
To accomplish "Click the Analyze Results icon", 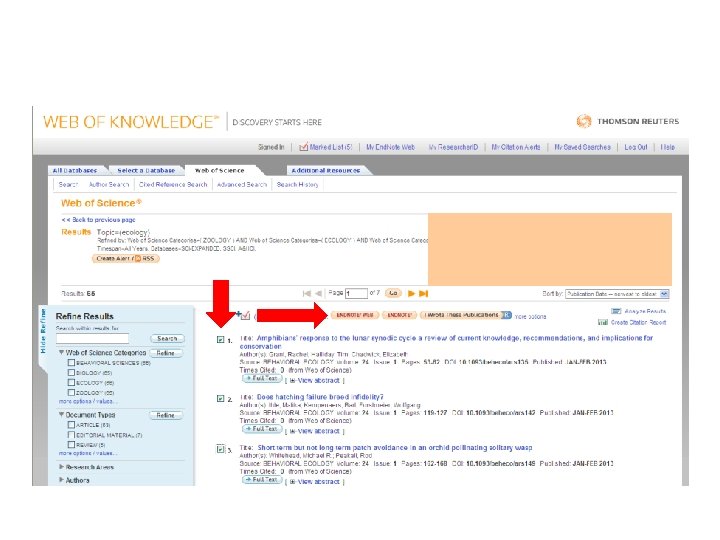I will coord(616,311).
